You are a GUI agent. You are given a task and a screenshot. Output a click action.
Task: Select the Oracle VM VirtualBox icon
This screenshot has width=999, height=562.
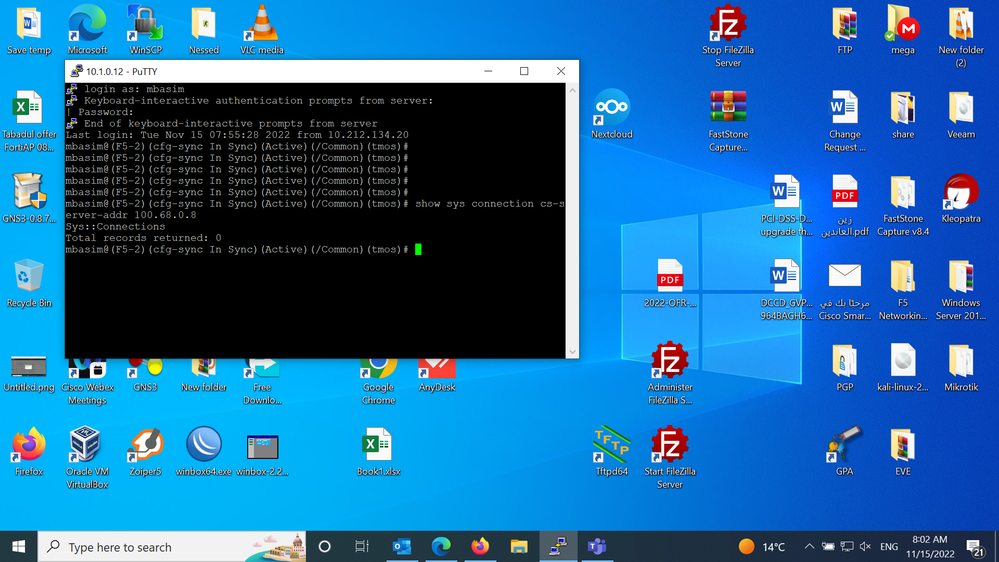[x=86, y=446]
